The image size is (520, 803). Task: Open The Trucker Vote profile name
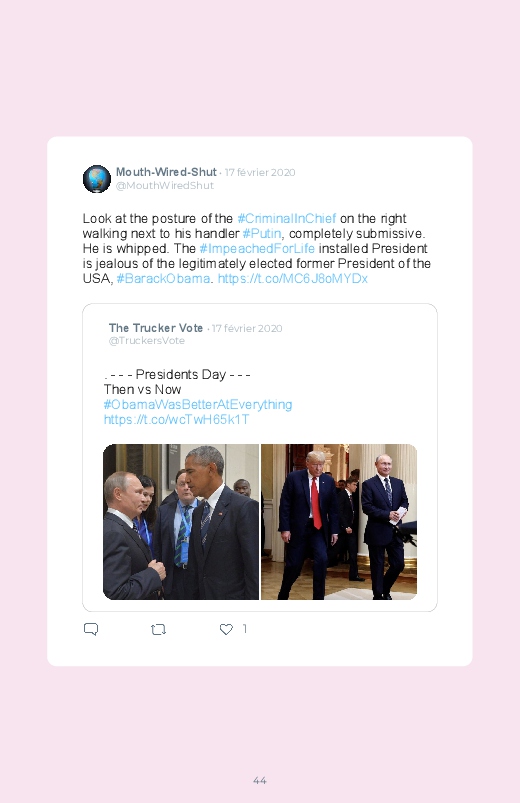click(x=156, y=328)
